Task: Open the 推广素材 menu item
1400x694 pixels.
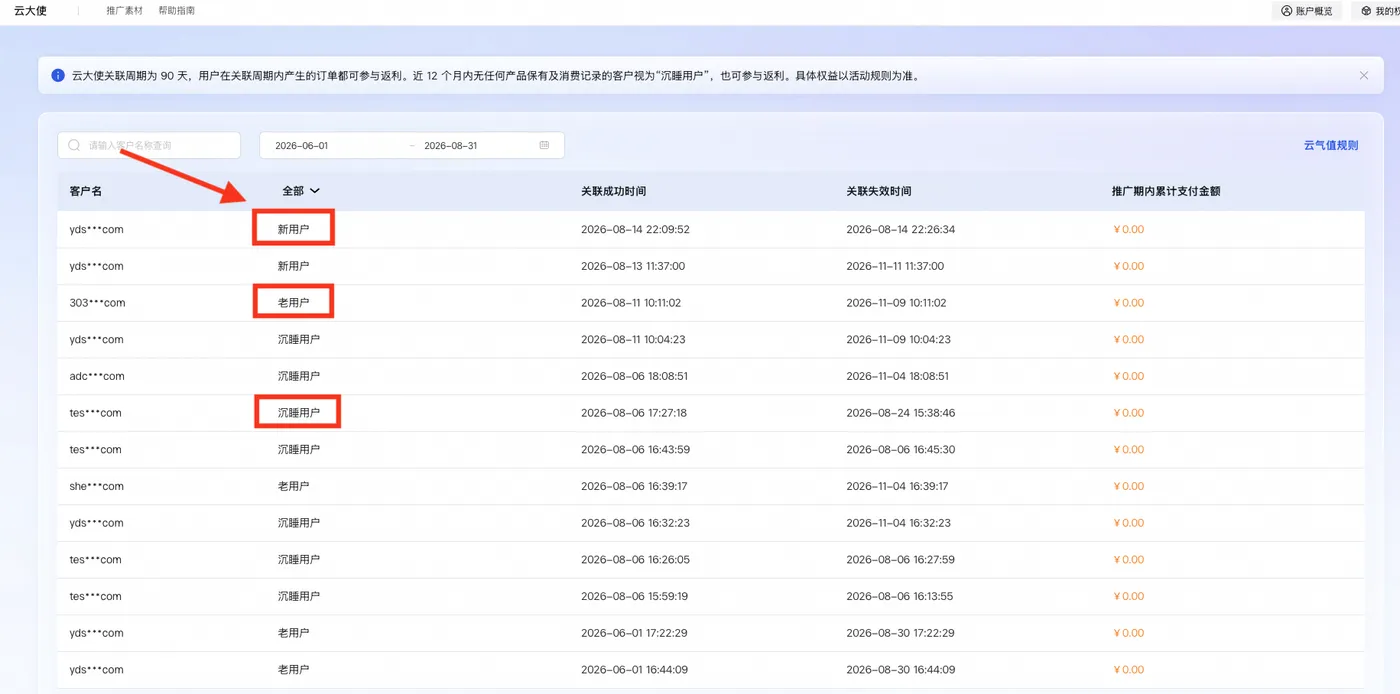Action: [124, 11]
